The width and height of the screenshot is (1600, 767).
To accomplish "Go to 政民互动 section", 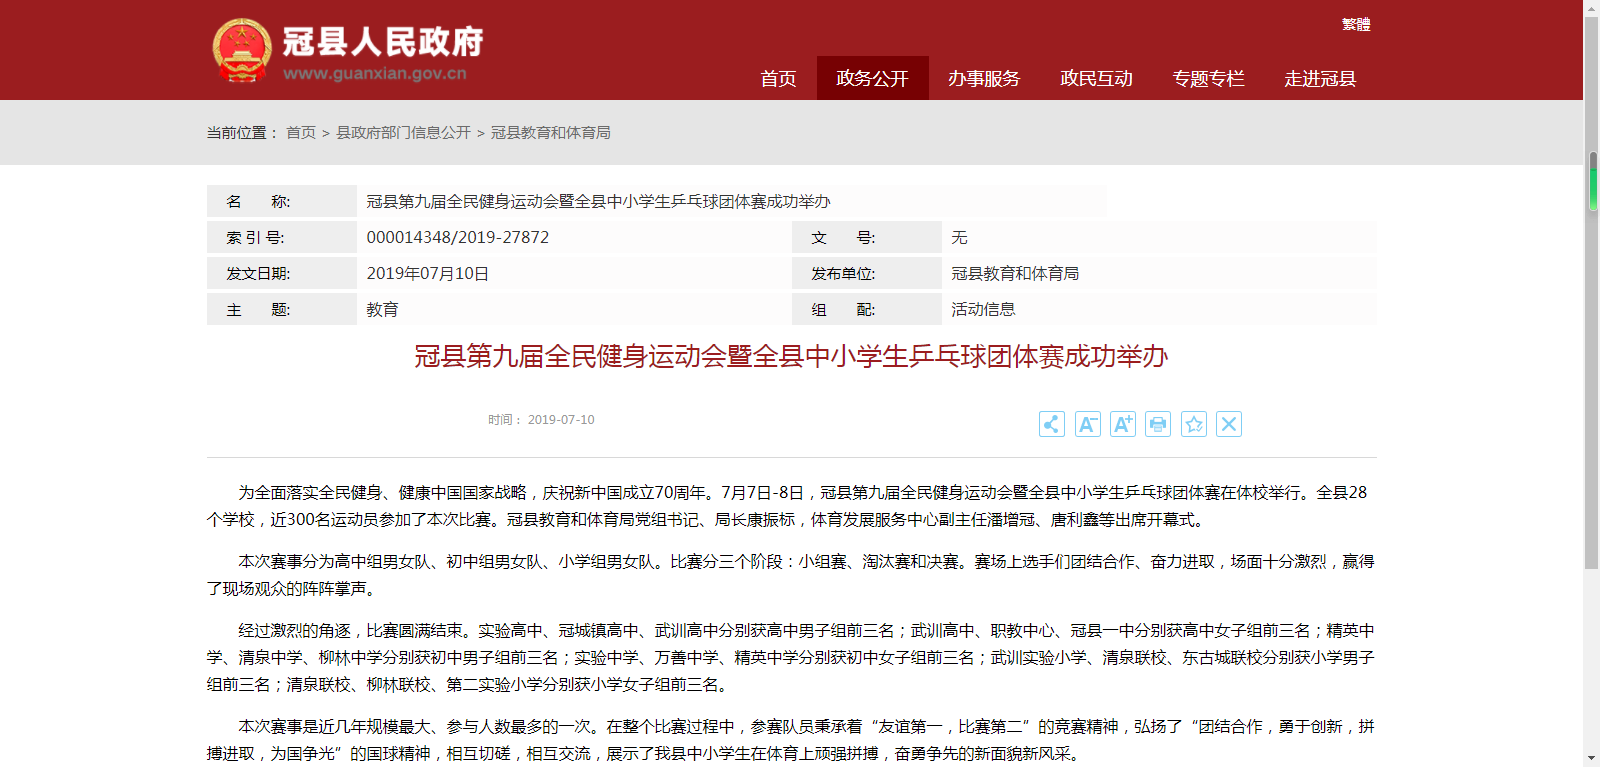I will (x=1096, y=78).
